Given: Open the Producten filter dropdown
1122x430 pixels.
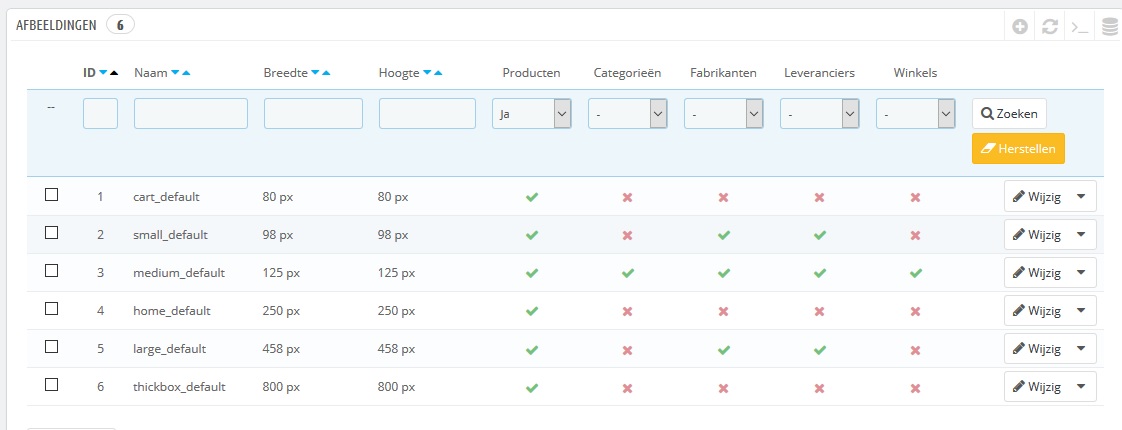Looking at the screenshot, I should click(x=532, y=115).
